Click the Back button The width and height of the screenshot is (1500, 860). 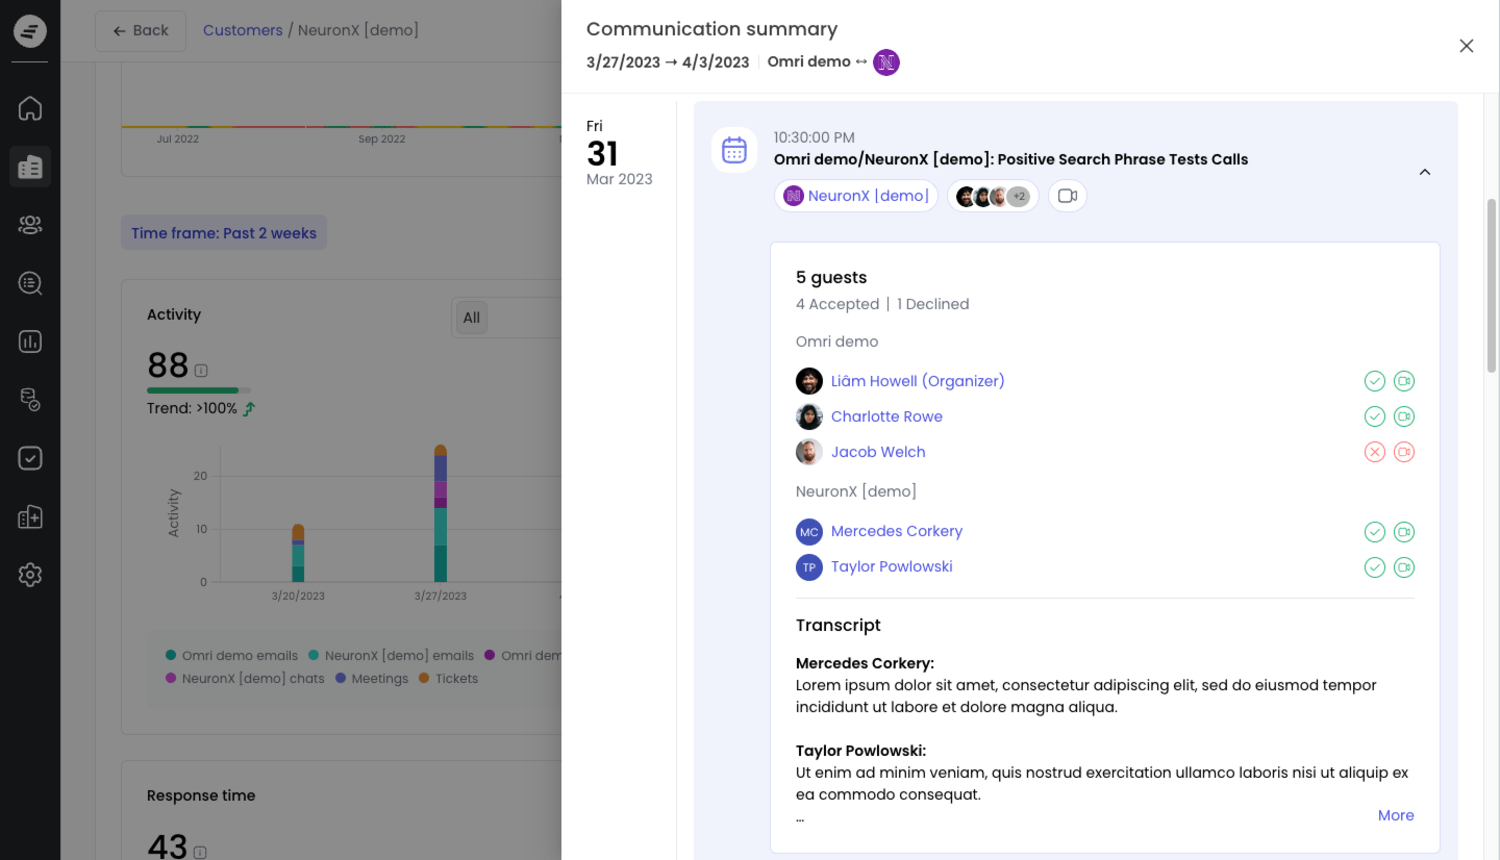coord(140,31)
